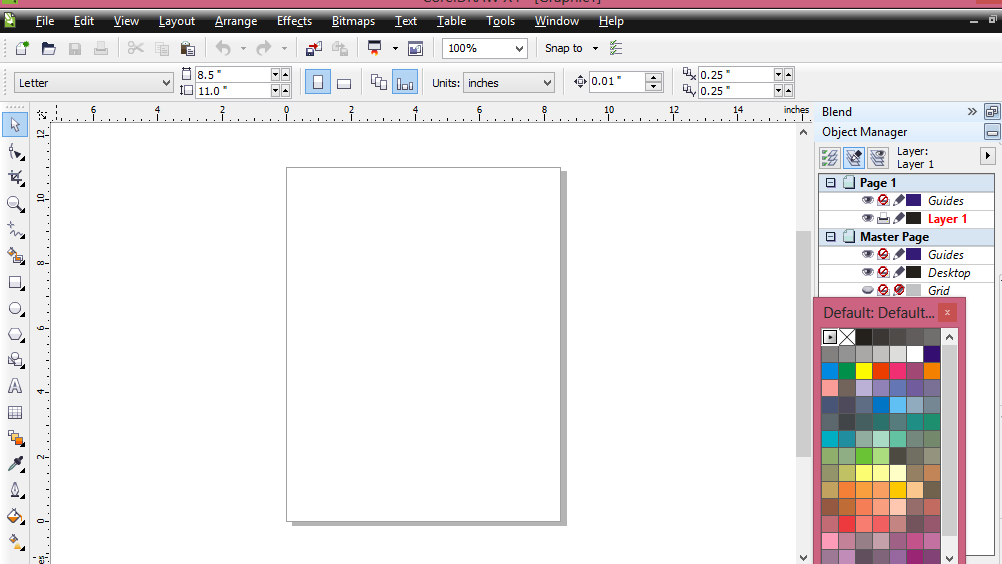Click the Cut scissors icon
Screen dimensions: 1002x564
[135, 49]
